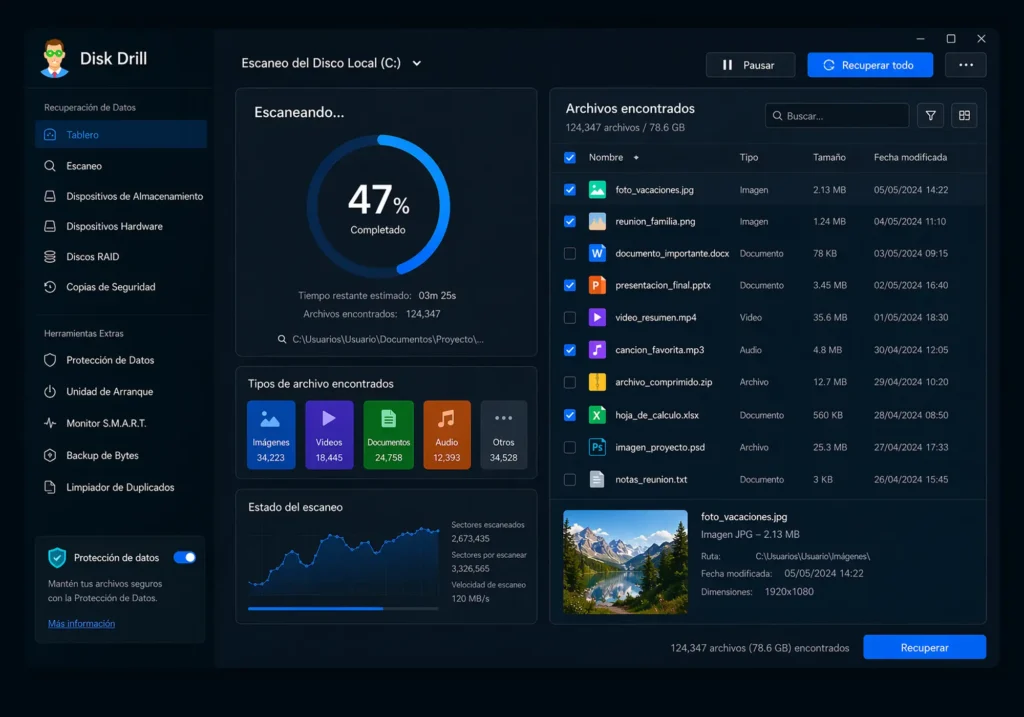
Task: Click the scan progress bar under the graph
Action: point(342,608)
